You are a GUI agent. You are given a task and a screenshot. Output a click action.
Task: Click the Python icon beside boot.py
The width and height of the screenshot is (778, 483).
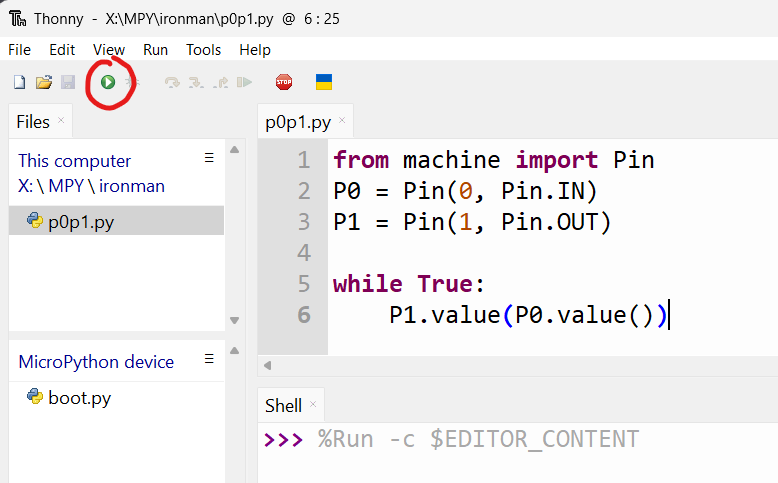(x=34, y=397)
